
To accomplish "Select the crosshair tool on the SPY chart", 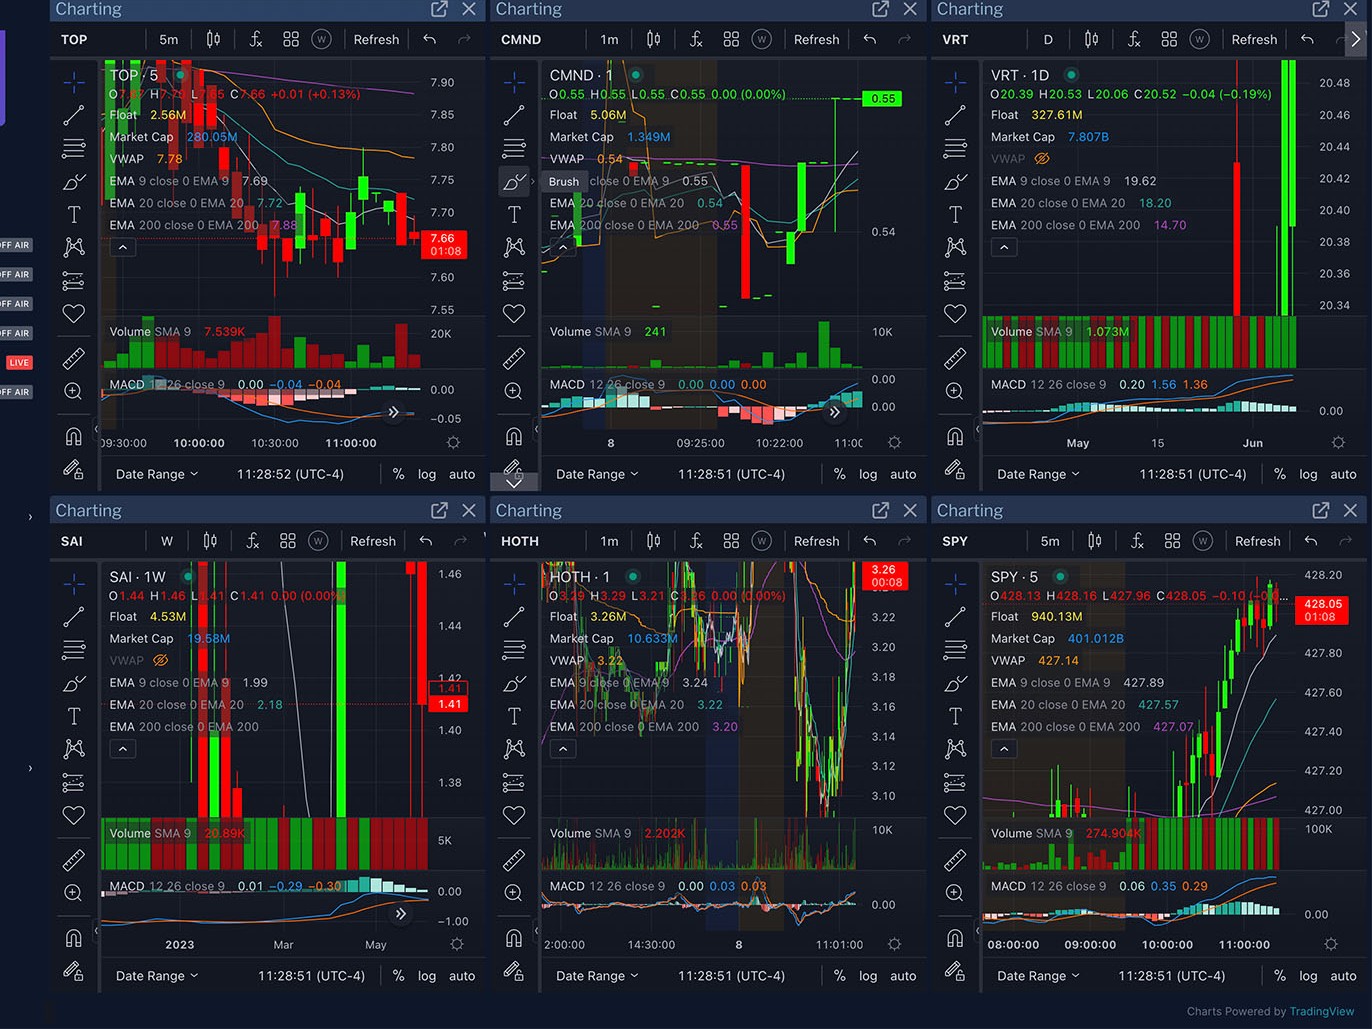I will [x=955, y=583].
